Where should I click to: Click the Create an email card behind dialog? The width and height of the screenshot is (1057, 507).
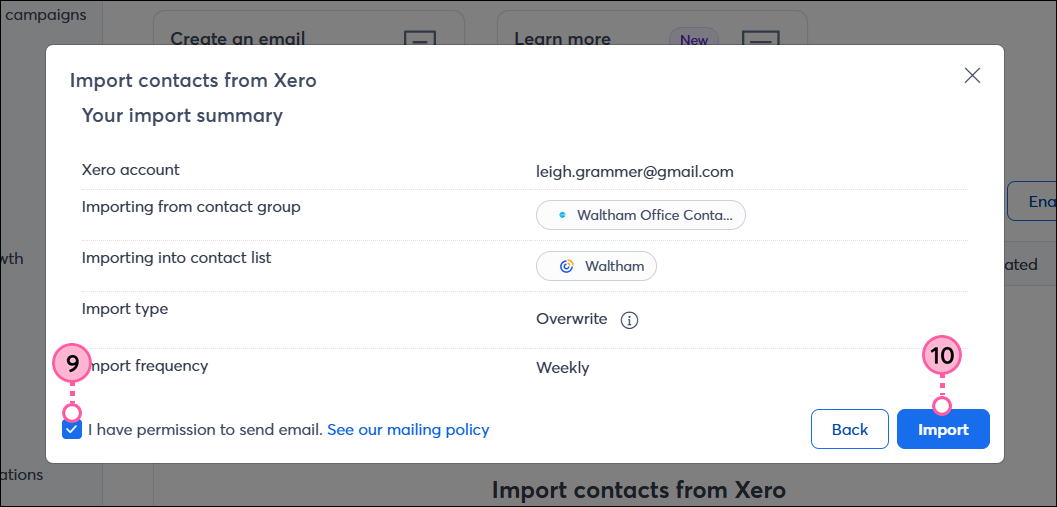click(309, 28)
